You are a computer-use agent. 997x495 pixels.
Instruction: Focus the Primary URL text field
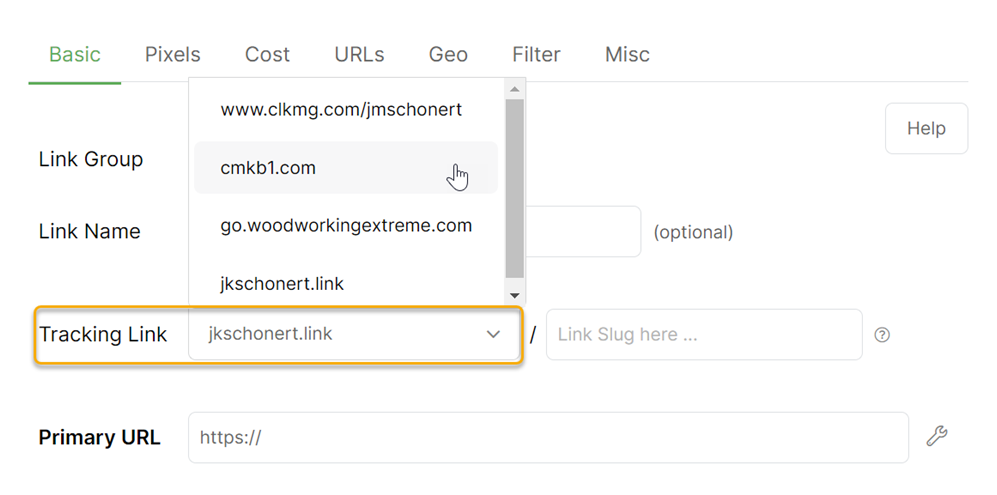click(x=548, y=437)
